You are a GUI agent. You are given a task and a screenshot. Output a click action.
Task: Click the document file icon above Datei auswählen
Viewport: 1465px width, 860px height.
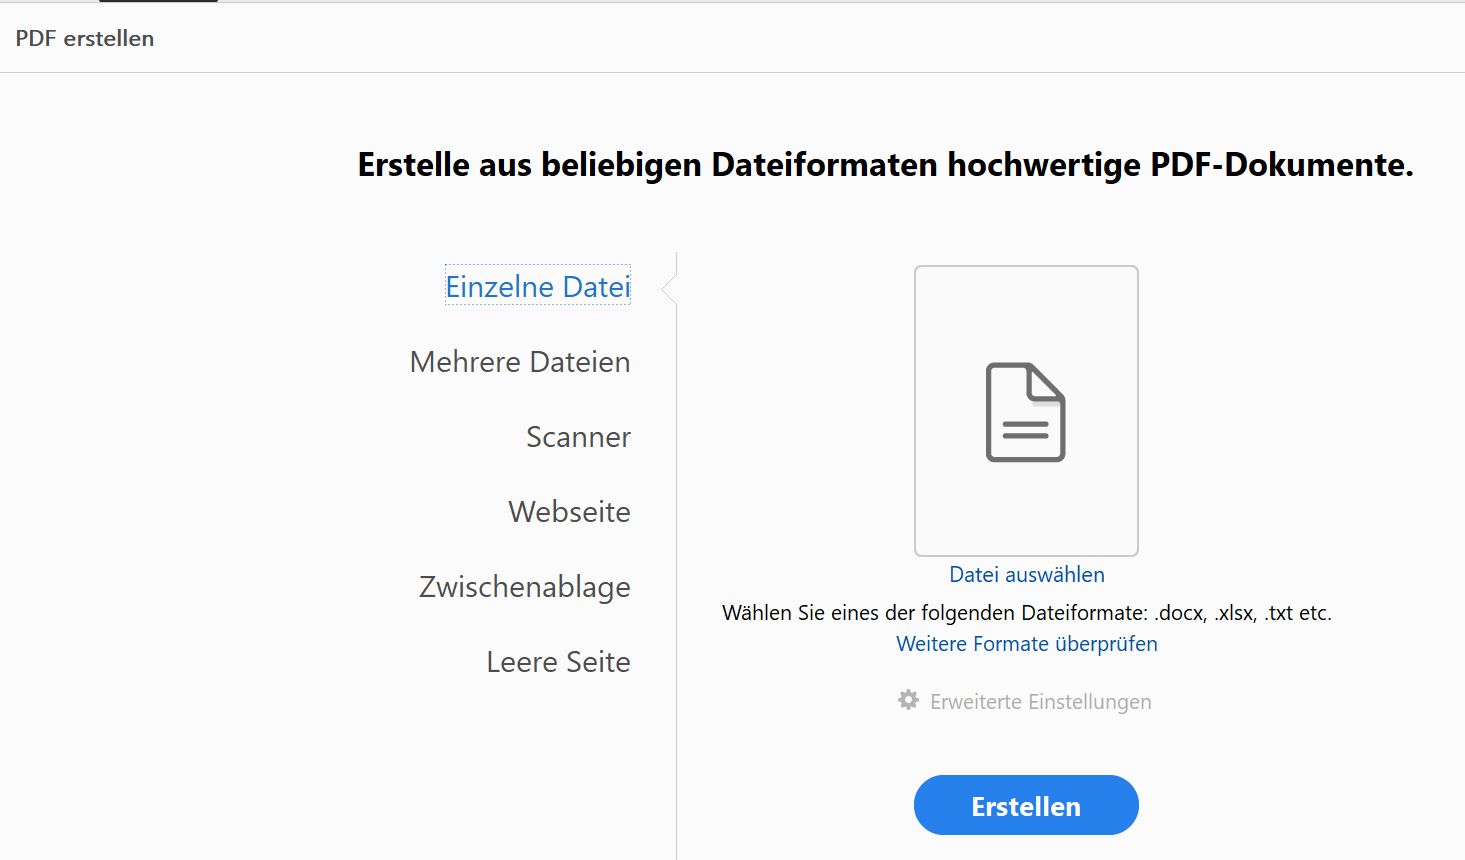(1025, 412)
